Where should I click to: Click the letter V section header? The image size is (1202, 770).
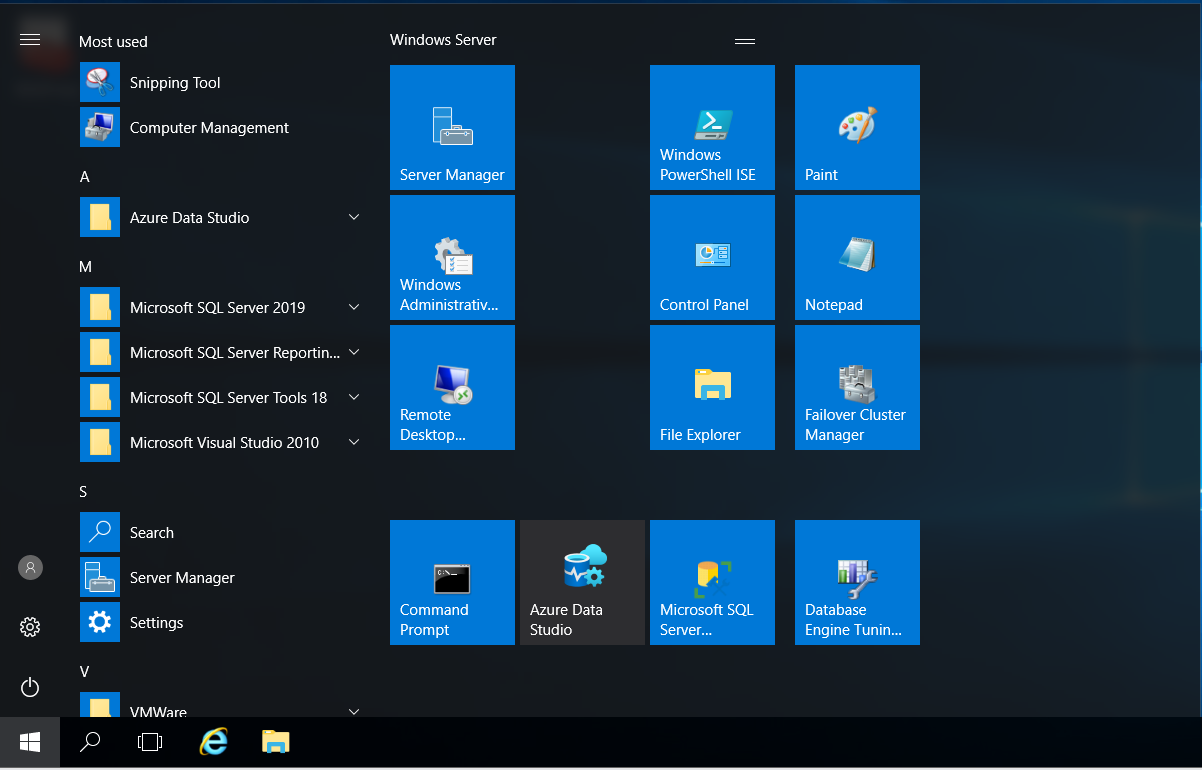coord(85,672)
